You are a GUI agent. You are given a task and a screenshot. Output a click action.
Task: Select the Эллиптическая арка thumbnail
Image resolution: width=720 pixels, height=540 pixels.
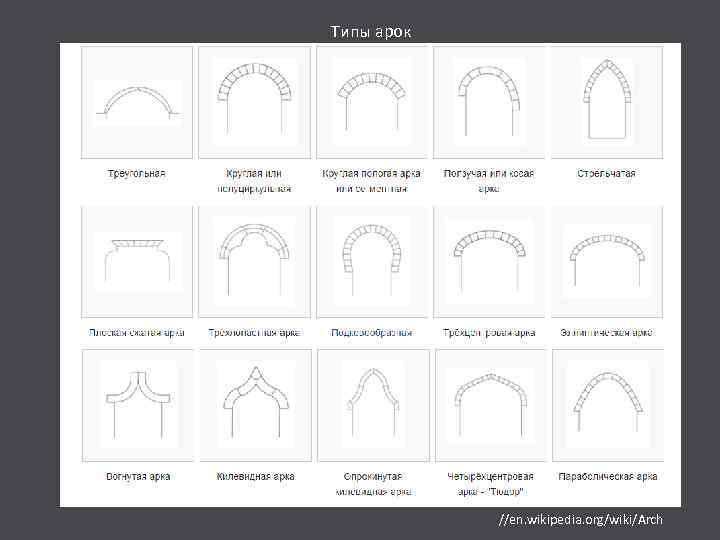(x=607, y=262)
